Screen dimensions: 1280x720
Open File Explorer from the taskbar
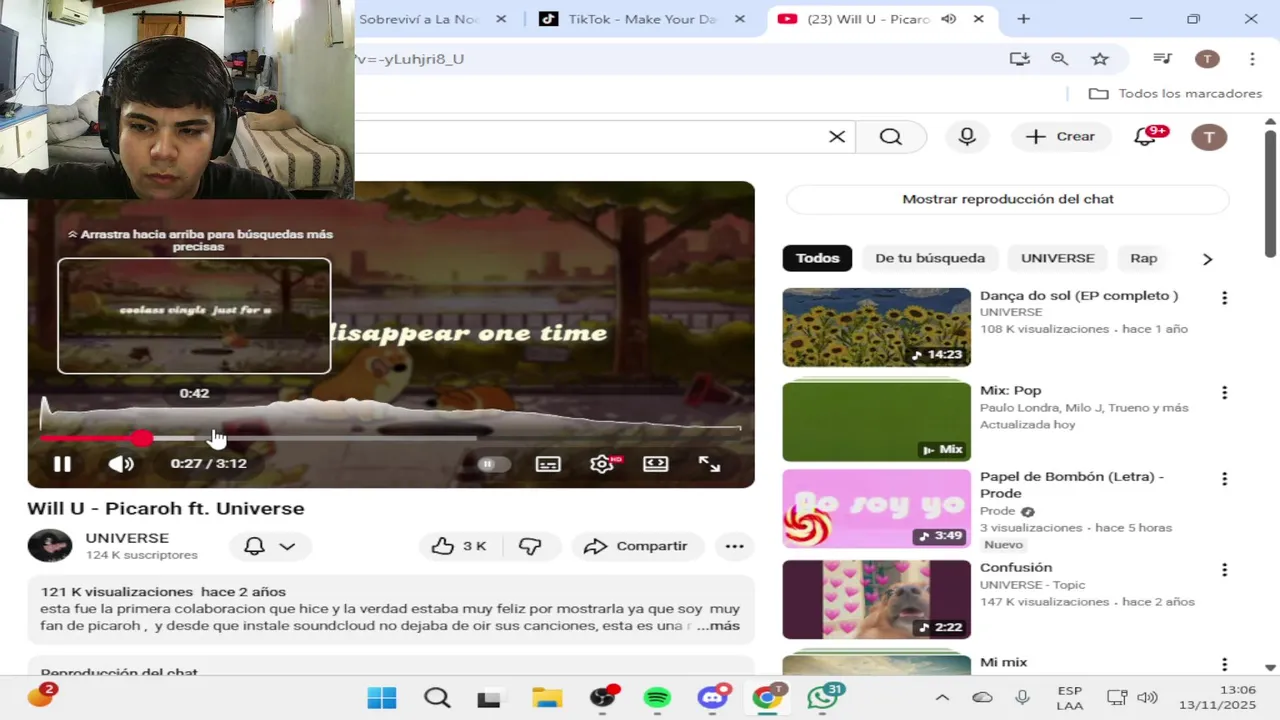[x=546, y=697]
